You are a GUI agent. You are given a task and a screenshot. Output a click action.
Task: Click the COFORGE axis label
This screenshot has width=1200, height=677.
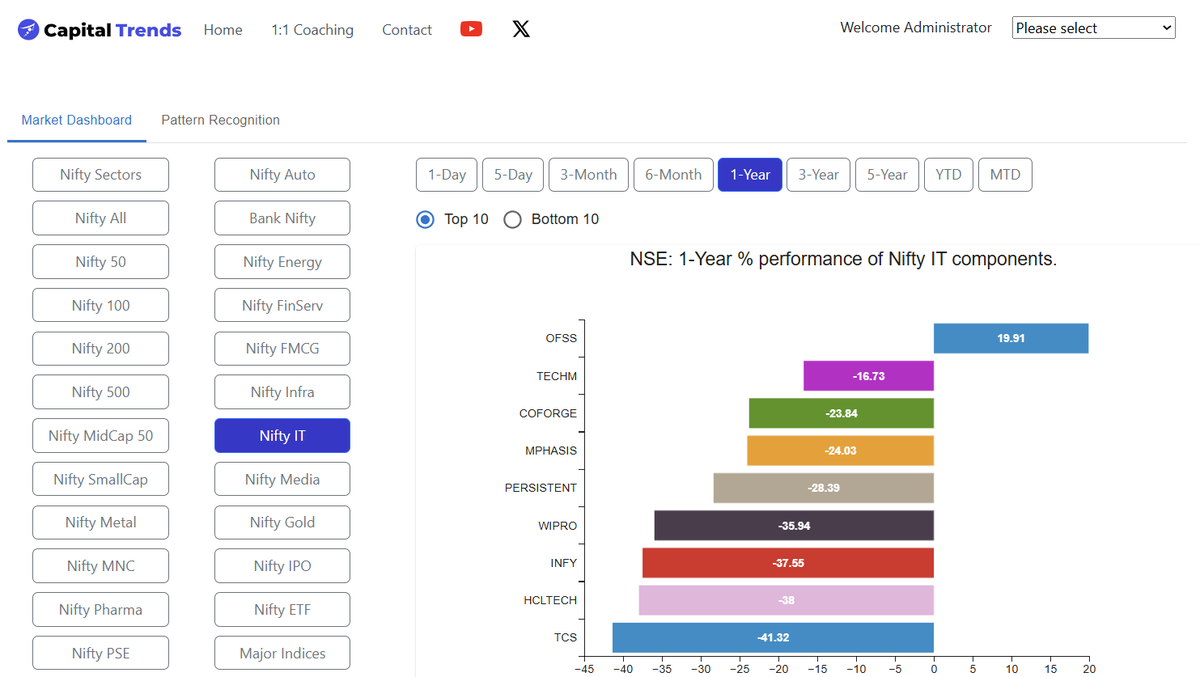coord(548,413)
